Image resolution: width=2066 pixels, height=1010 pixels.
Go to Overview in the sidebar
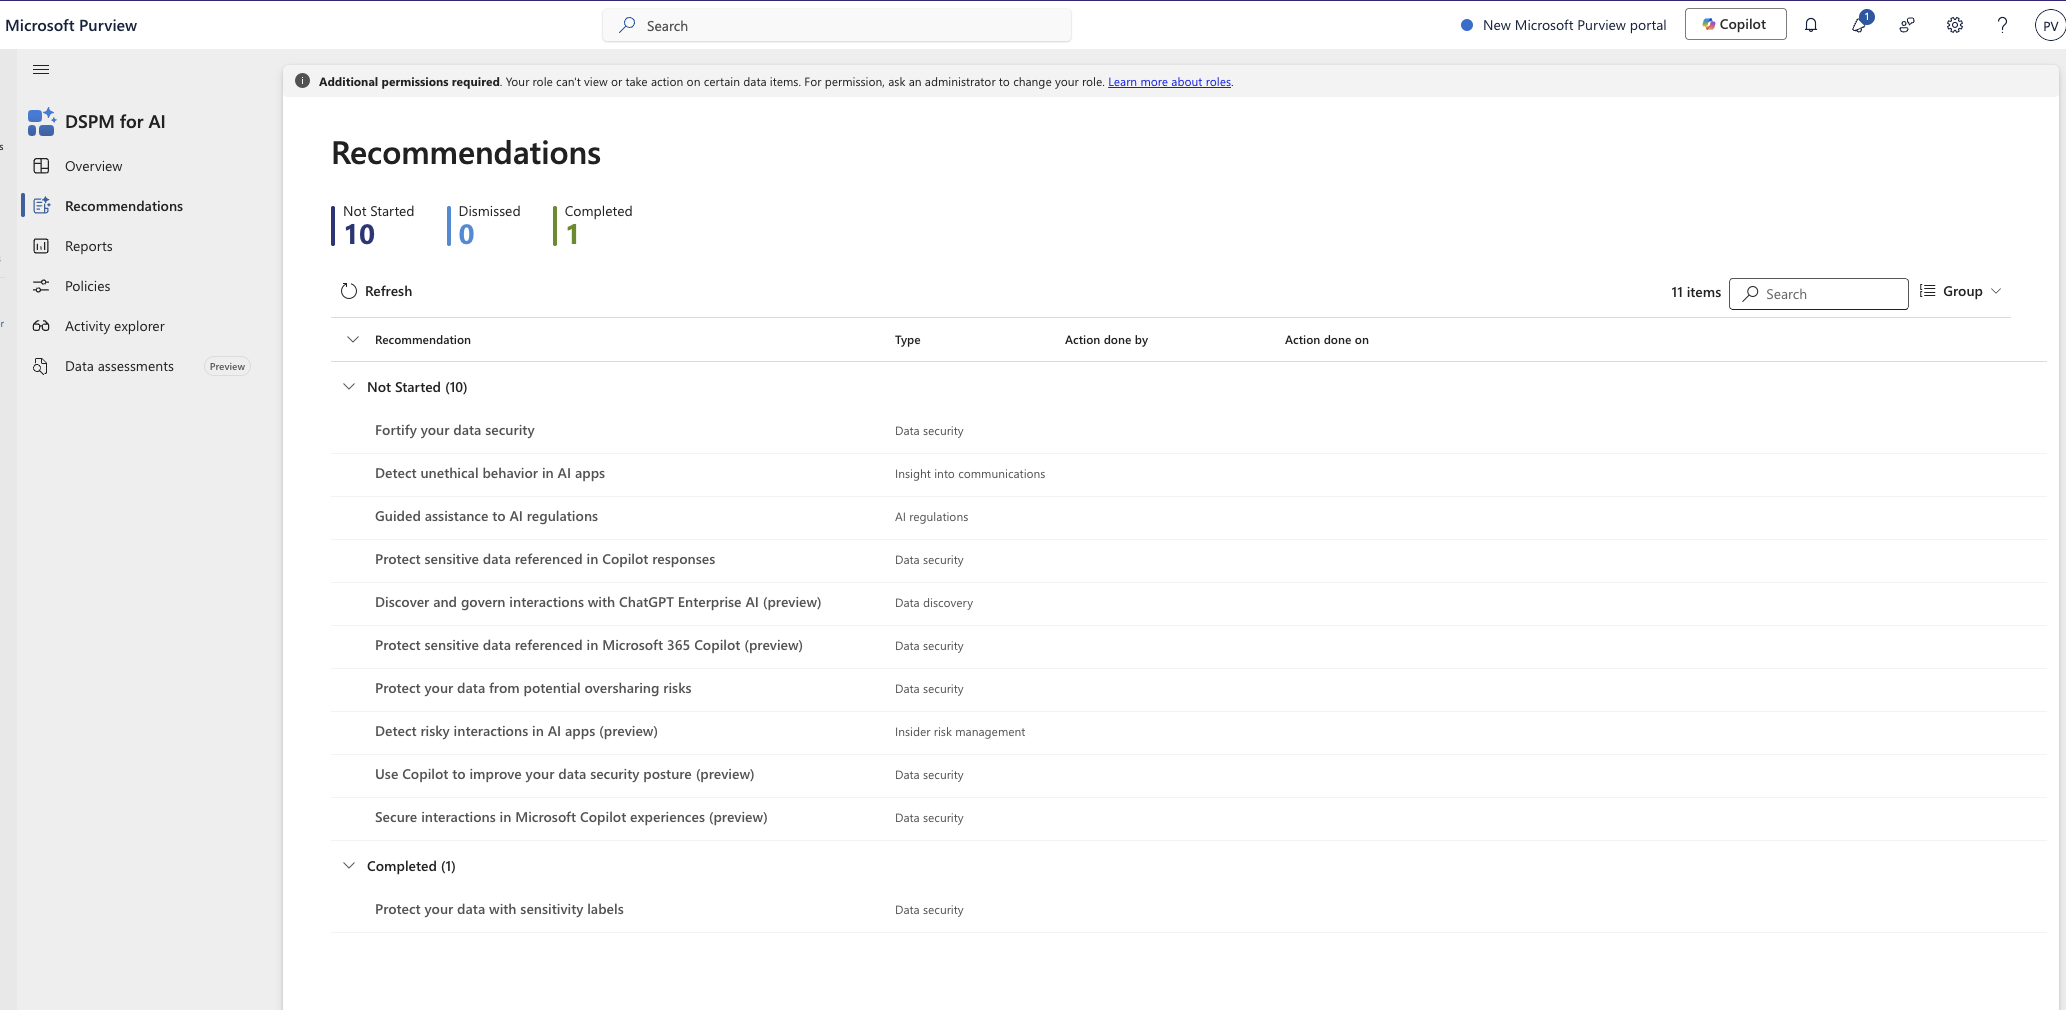coord(93,166)
